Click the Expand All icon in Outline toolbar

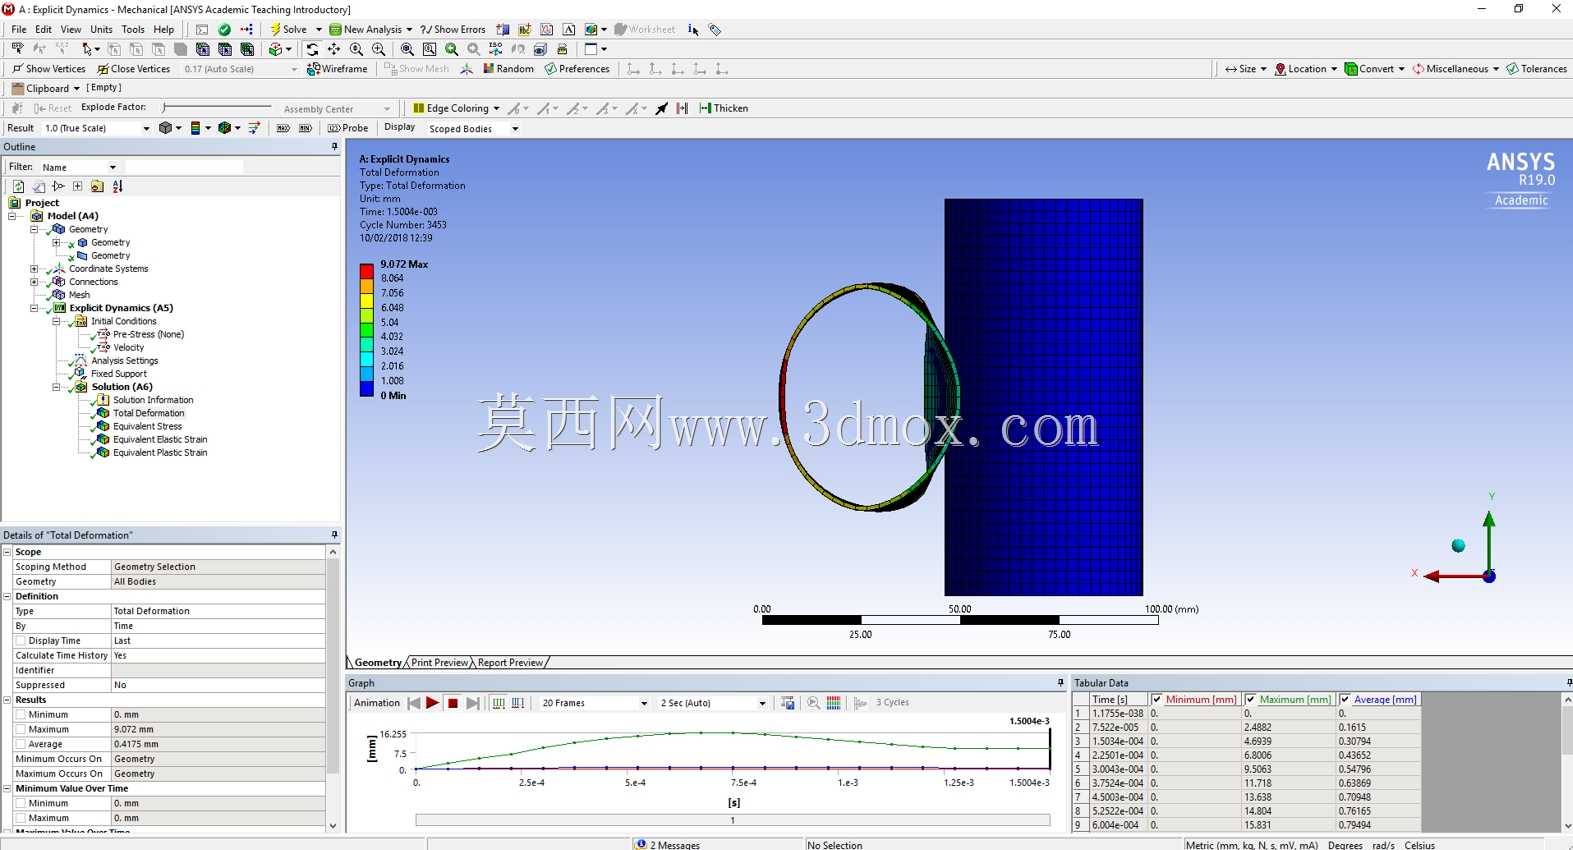[77, 186]
